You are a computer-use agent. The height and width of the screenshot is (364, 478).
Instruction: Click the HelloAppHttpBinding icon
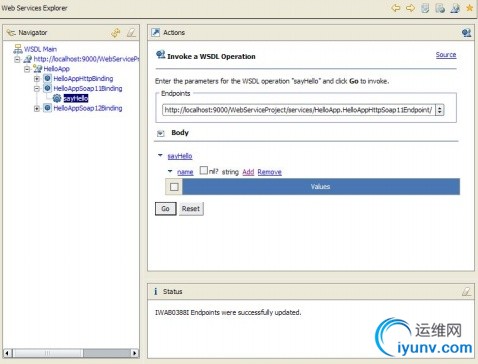tap(48, 79)
